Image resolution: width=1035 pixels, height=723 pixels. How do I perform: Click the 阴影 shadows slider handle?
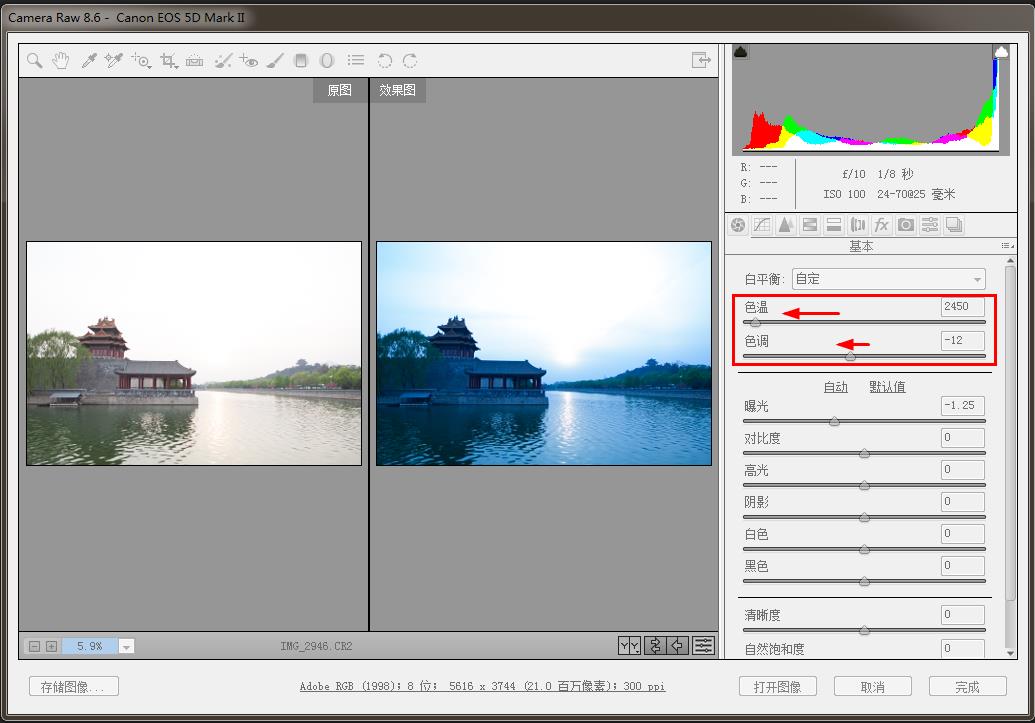coord(864,518)
